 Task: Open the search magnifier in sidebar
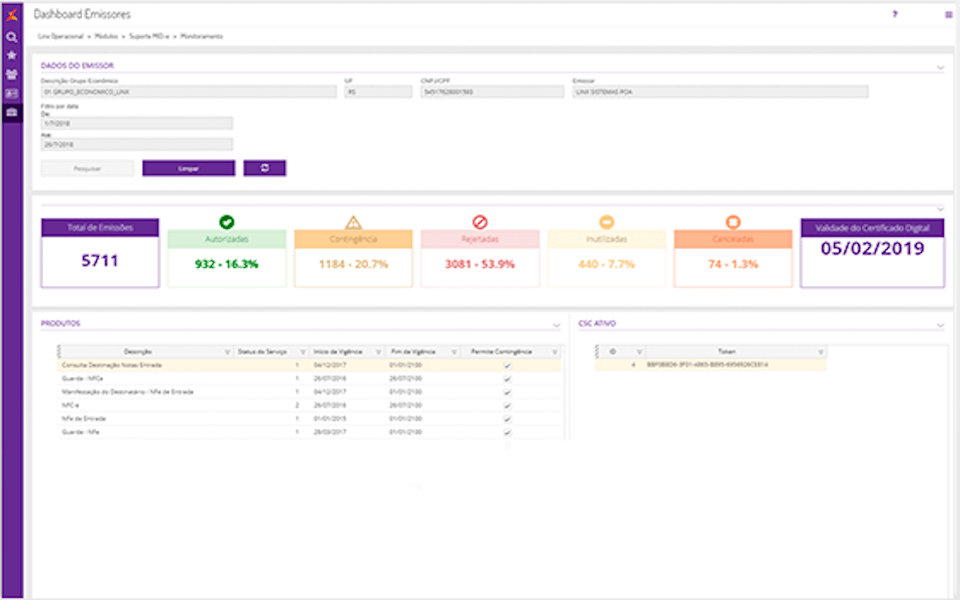[x=12, y=37]
